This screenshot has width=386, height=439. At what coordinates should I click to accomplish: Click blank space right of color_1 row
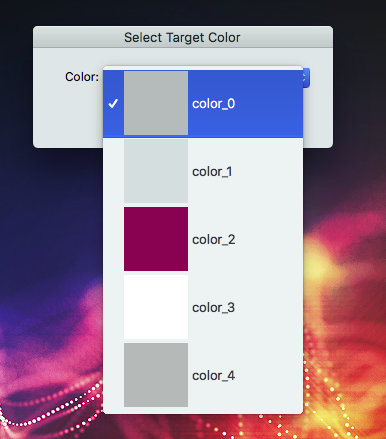(x=267, y=171)
